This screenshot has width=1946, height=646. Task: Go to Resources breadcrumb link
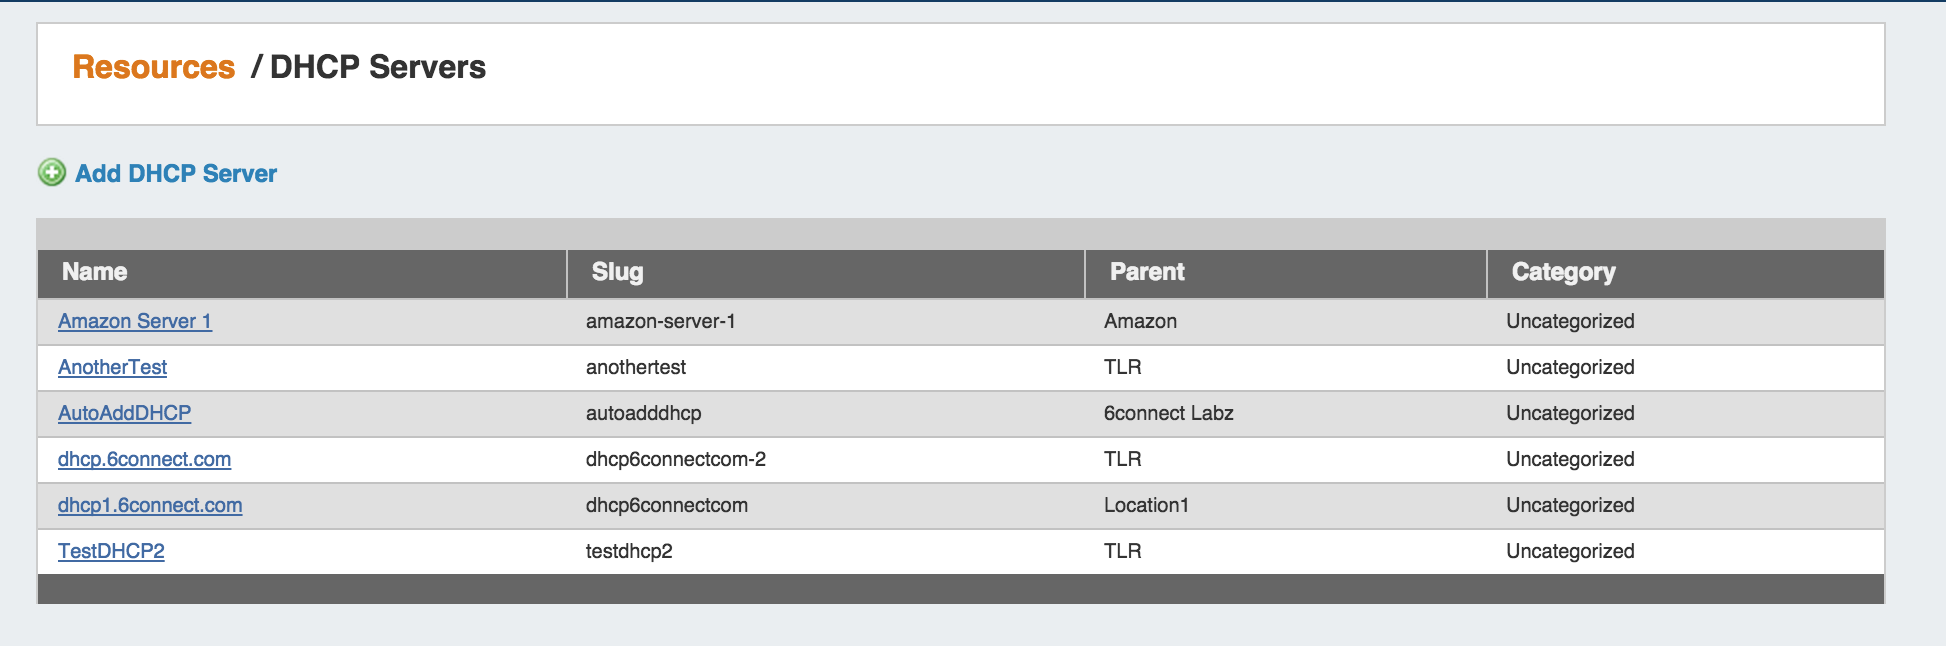click(154, 67)
